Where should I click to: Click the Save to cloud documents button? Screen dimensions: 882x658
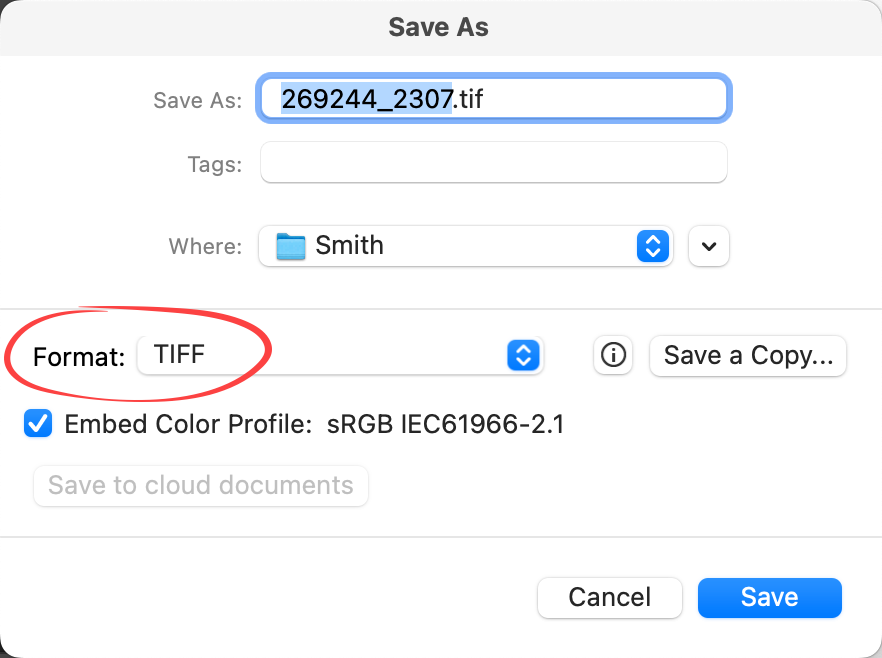[x=201, y=485]
